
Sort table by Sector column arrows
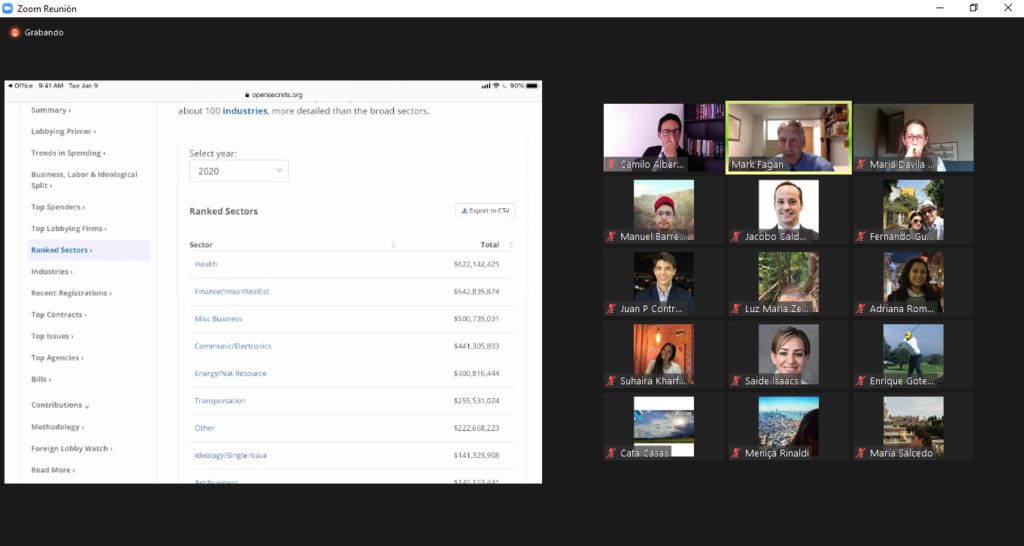pyautogui.click(x=393, y=245)
